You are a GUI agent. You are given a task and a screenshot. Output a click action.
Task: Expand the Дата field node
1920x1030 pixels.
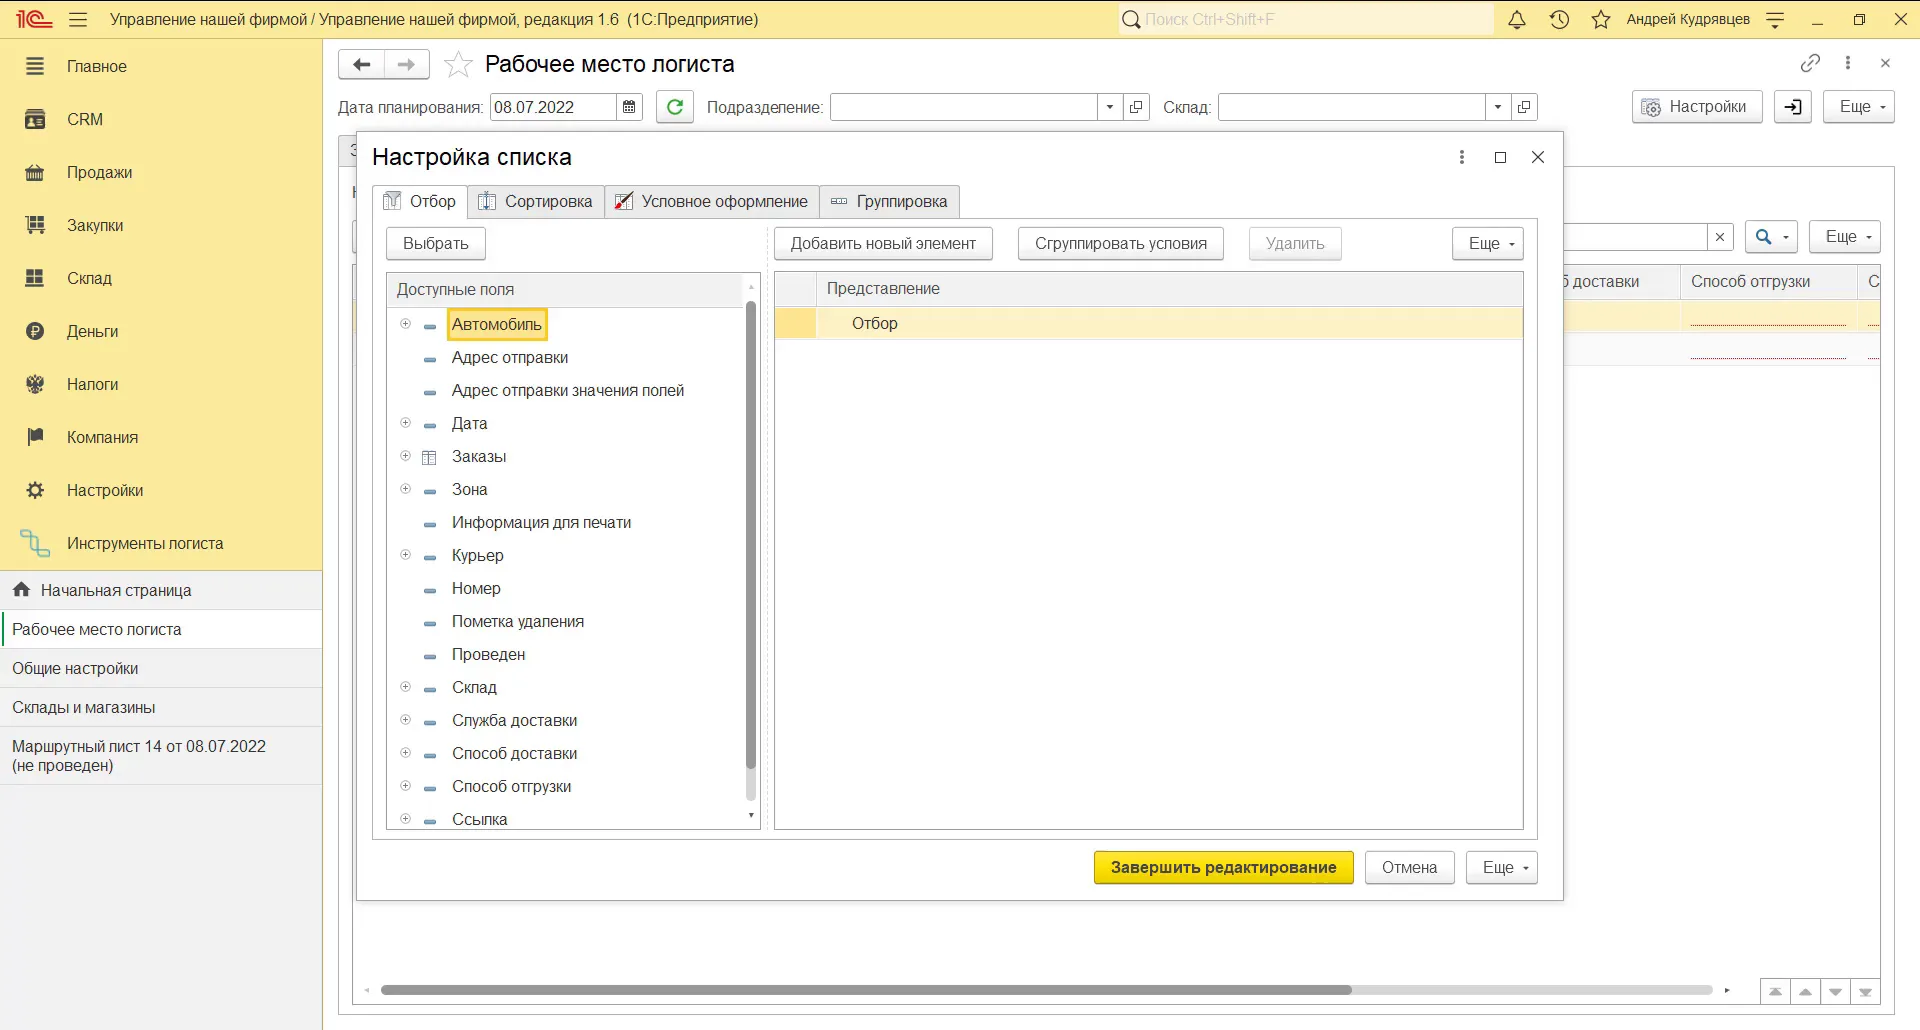tap(405, 423)
